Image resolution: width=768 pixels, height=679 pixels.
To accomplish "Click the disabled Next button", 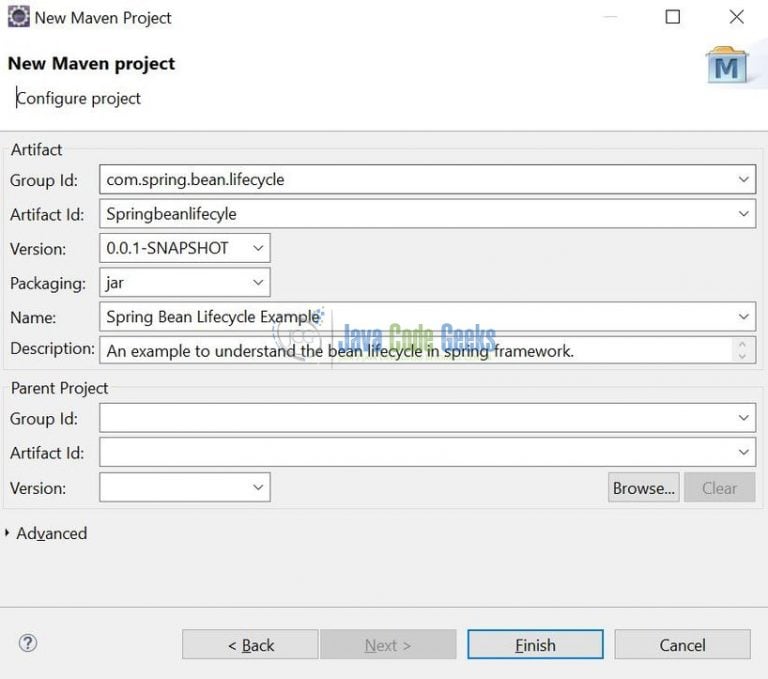I will pos(388,645).
